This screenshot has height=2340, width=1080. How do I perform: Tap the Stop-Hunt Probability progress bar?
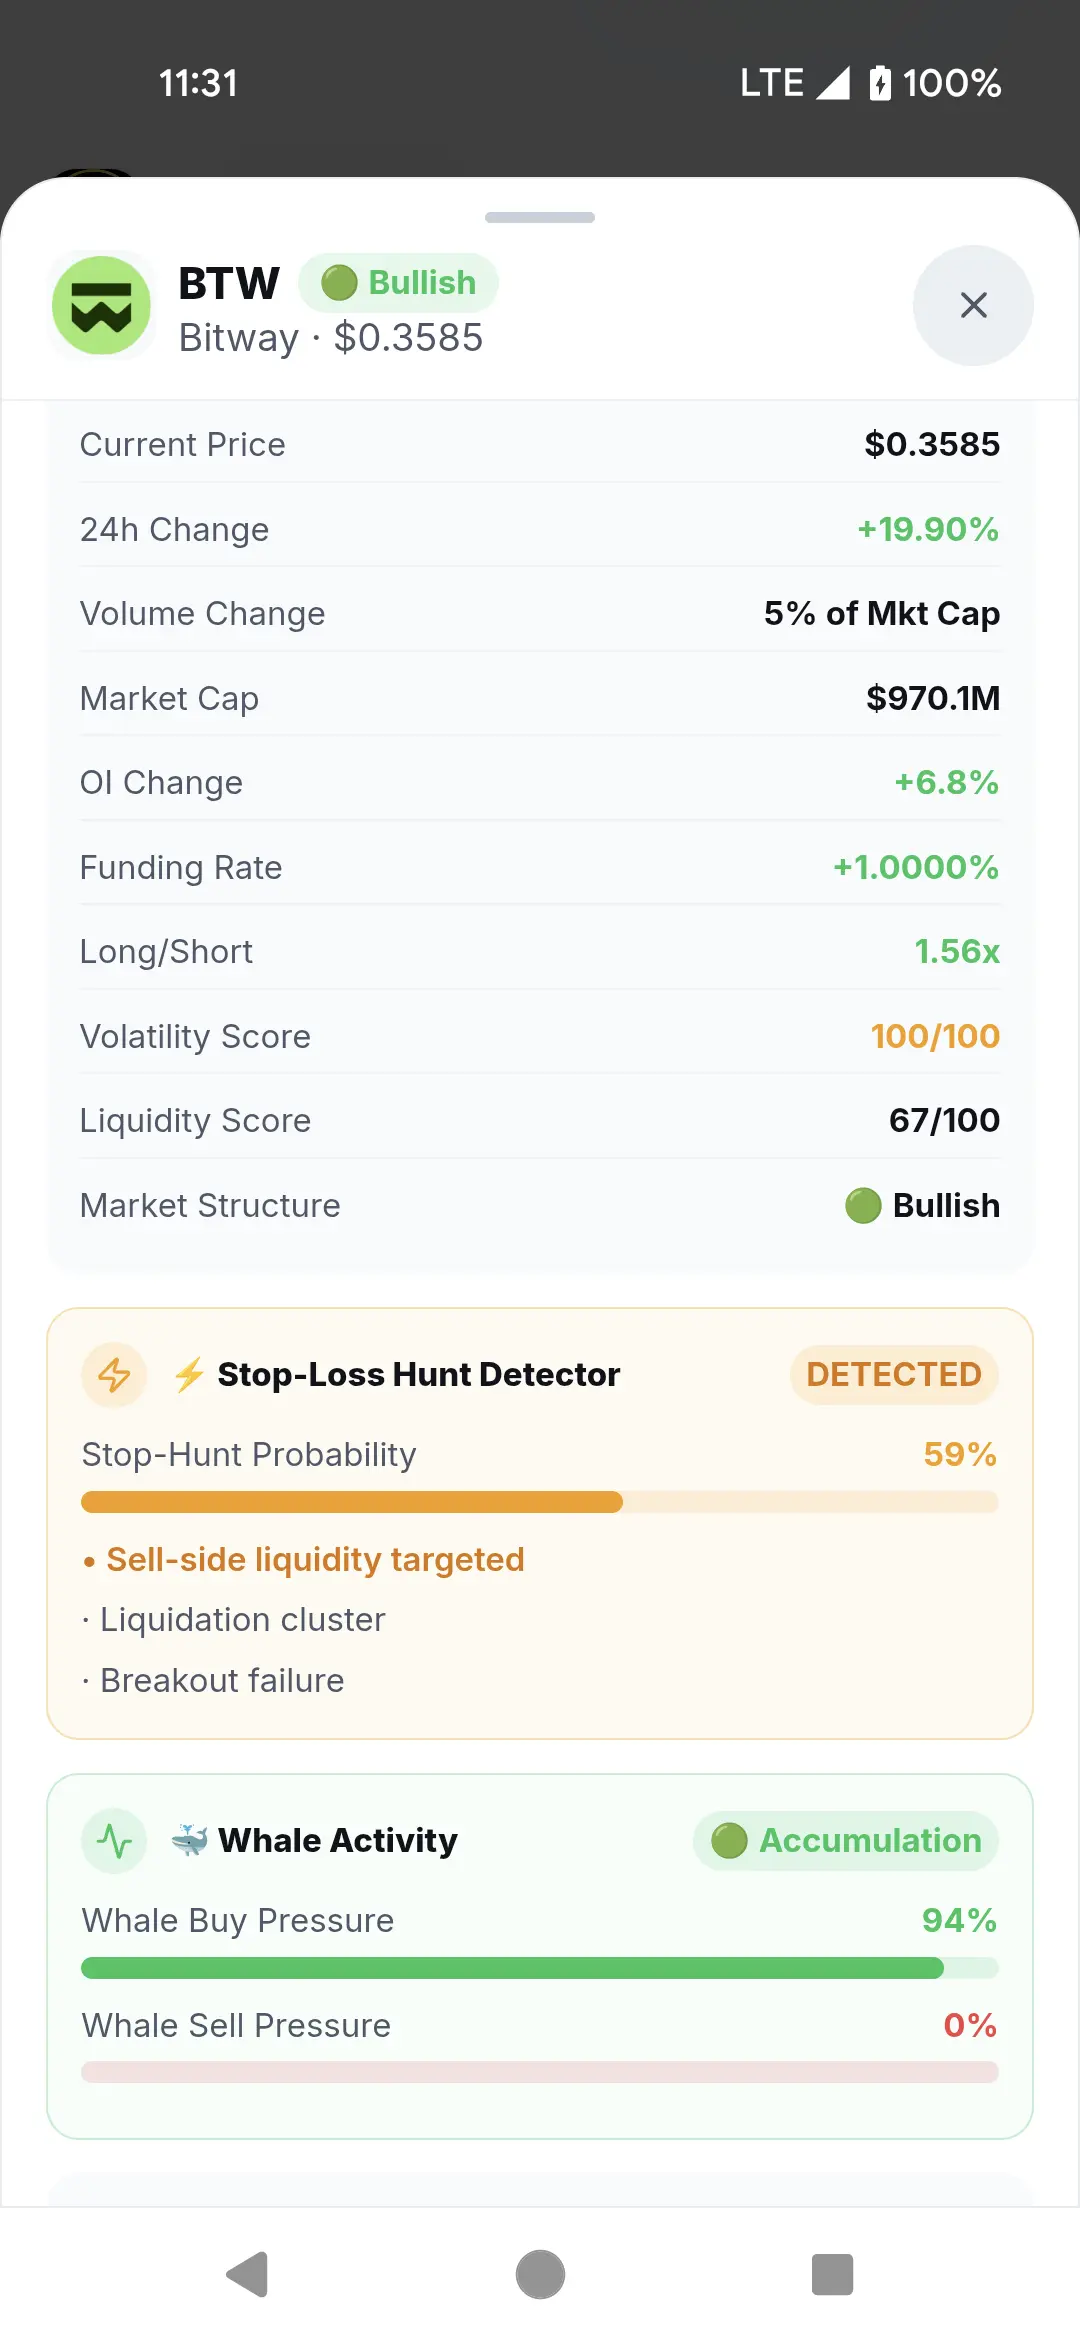pos(540,1502)
